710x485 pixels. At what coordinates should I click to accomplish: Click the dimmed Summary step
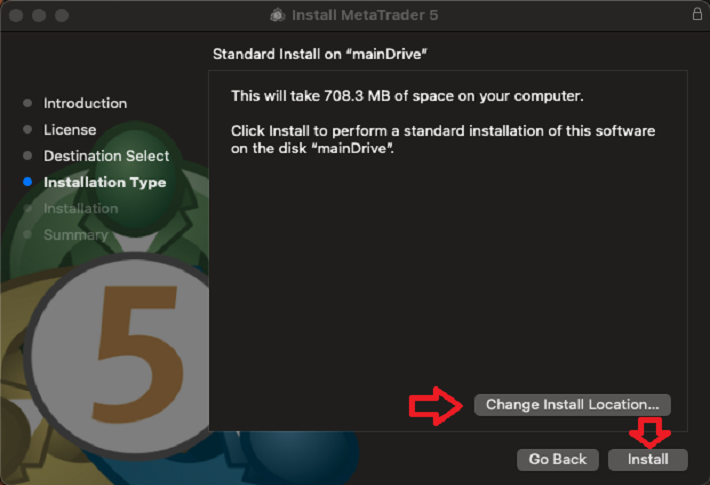(75, 235)
